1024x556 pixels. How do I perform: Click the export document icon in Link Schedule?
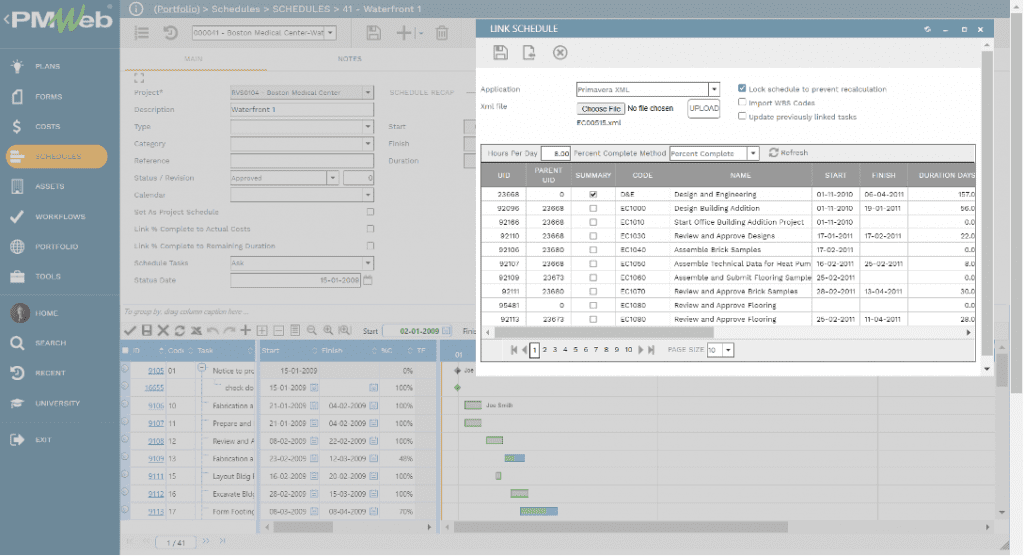(x=529, y=53)
